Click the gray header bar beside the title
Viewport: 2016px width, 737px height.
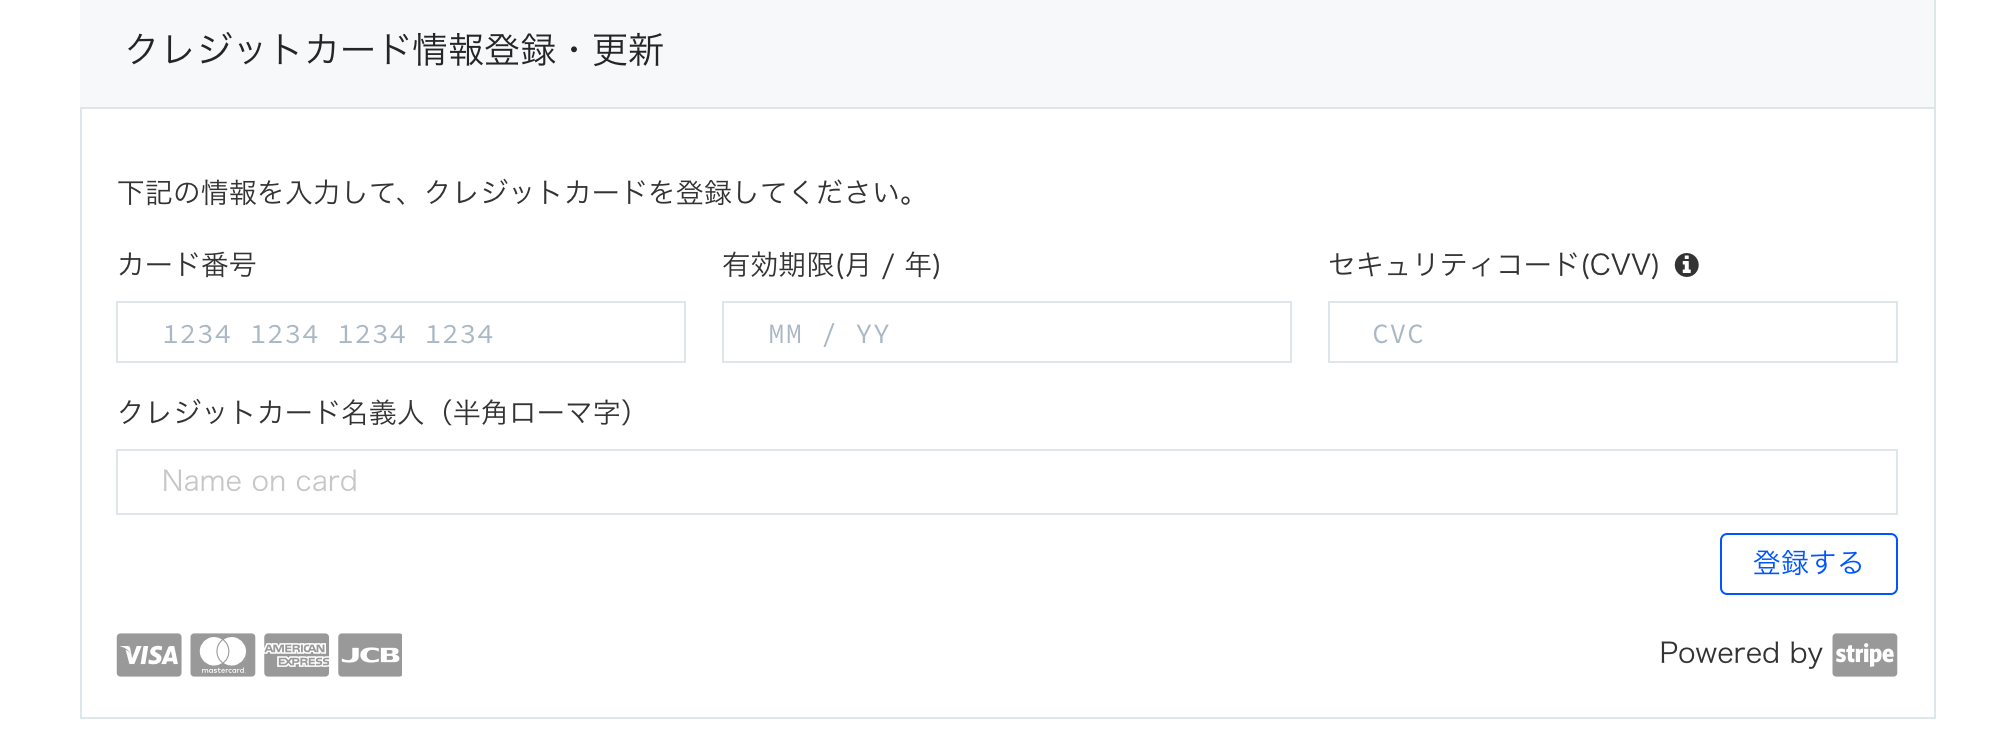[1300, 52]
